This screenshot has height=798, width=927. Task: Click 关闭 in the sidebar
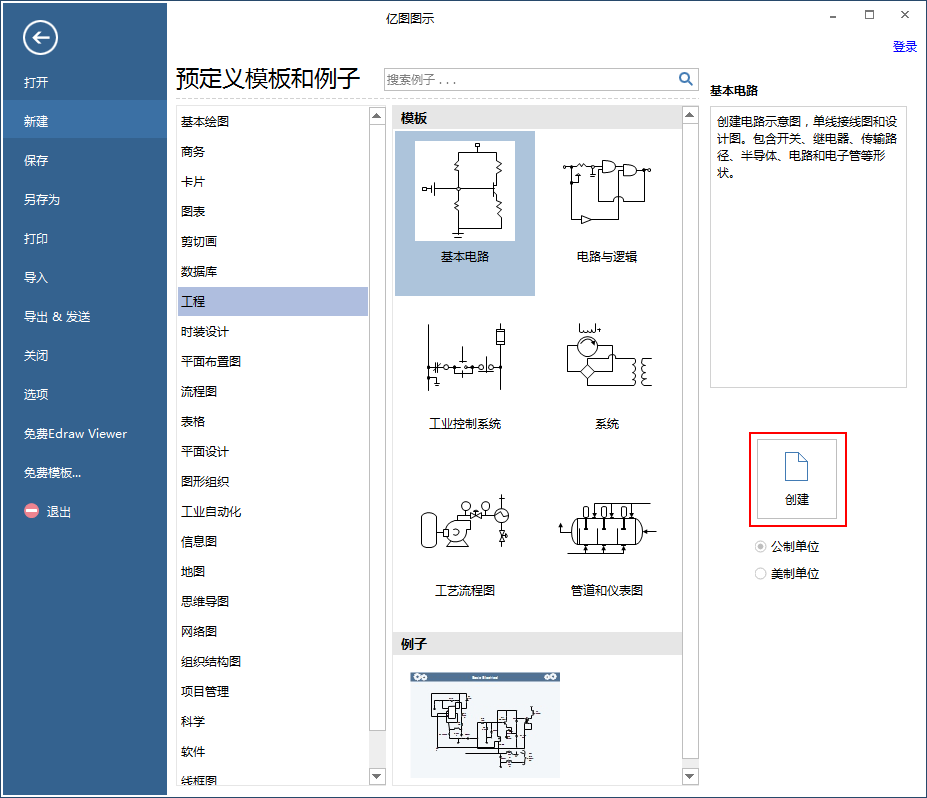tap(84, 355)
